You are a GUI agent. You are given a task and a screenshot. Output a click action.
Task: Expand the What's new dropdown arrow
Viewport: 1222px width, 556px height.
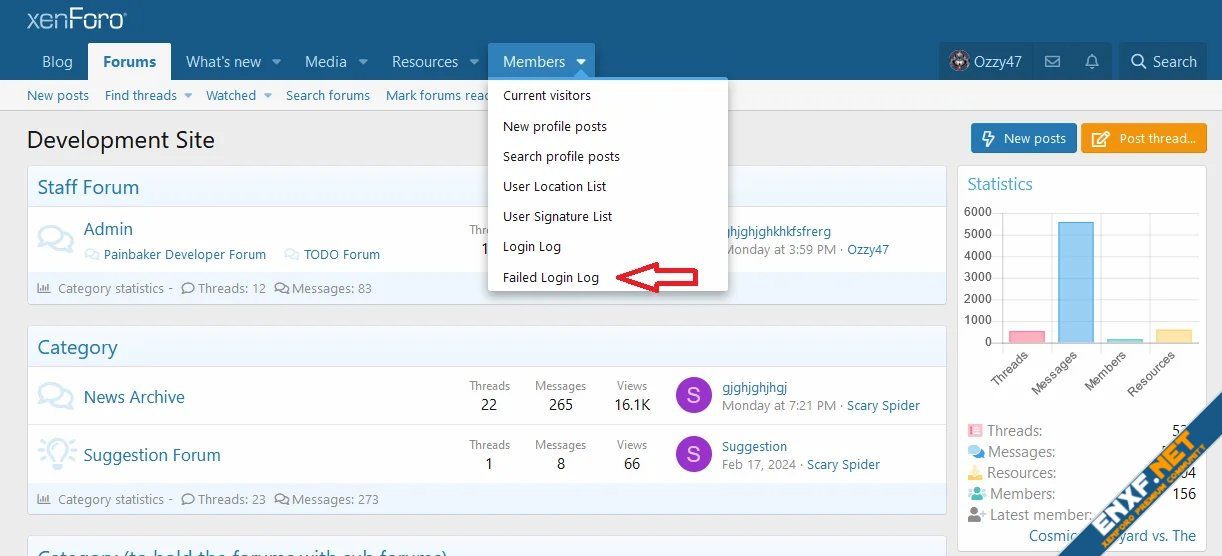[277, 62]
